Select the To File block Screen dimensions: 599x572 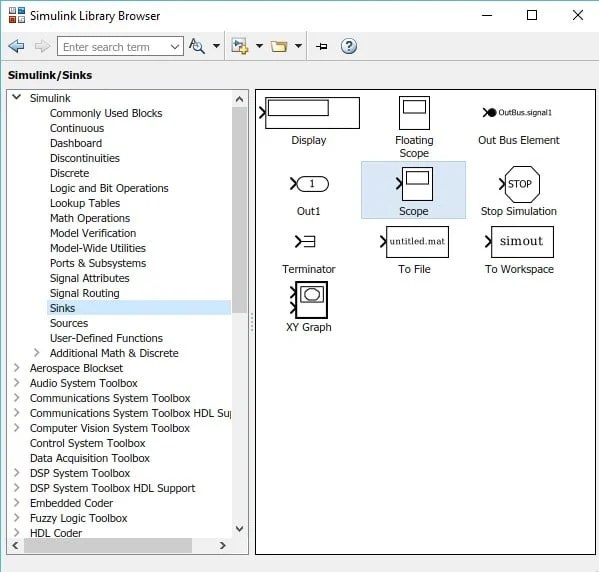point(414,242)
